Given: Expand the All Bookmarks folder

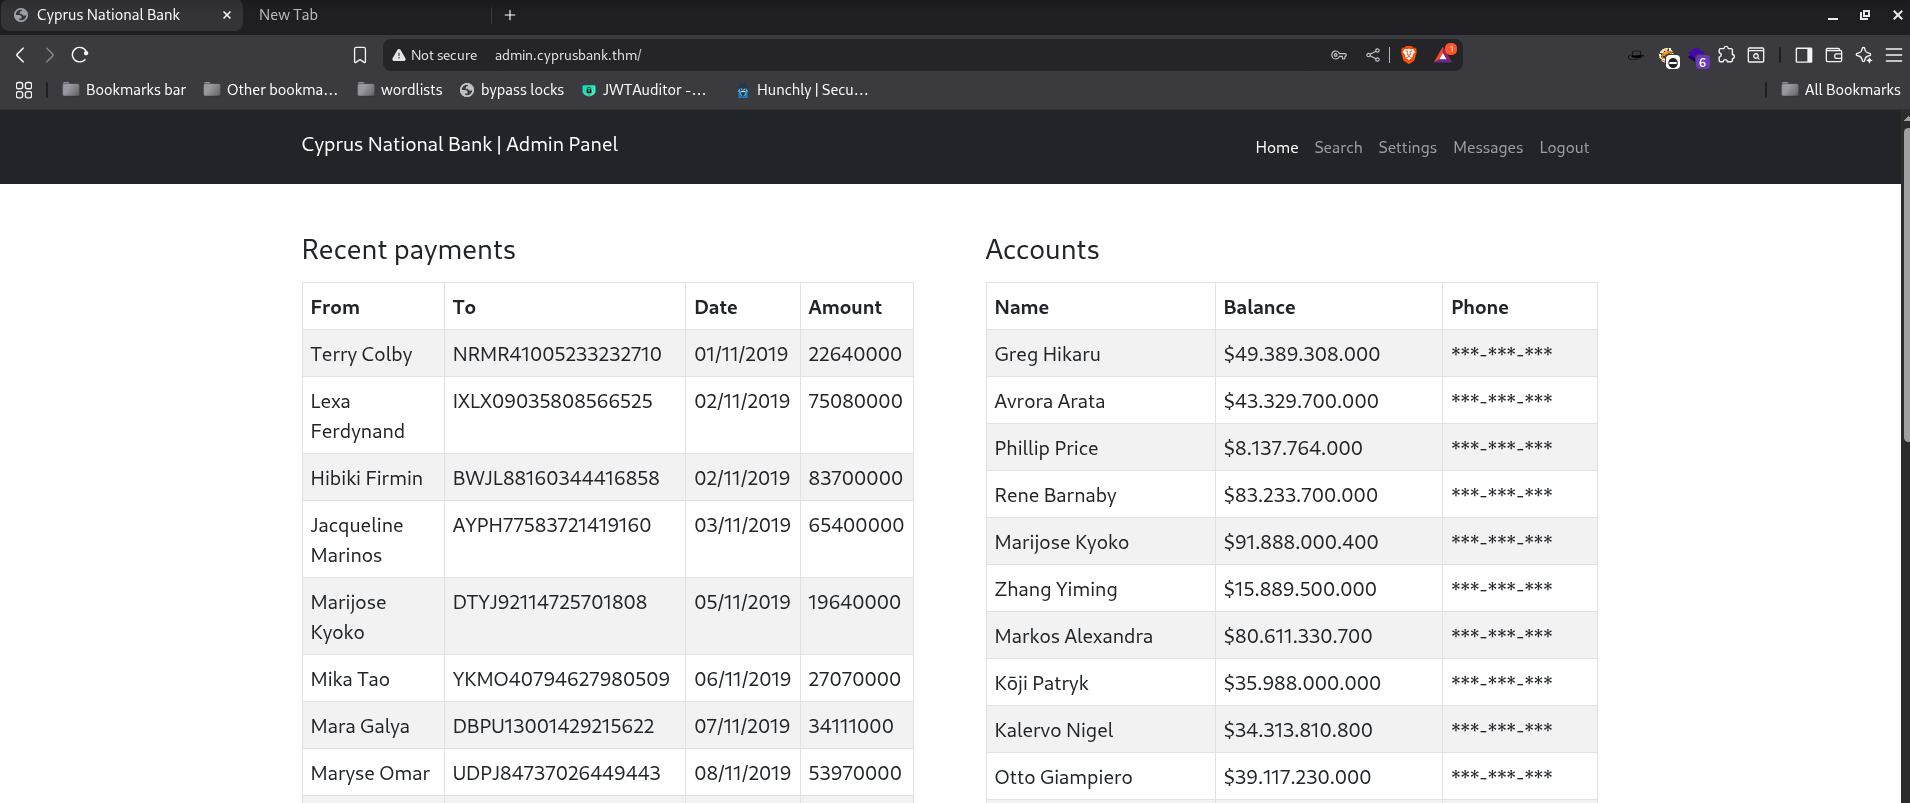Looking at the screenshot, I should 1841,90.
